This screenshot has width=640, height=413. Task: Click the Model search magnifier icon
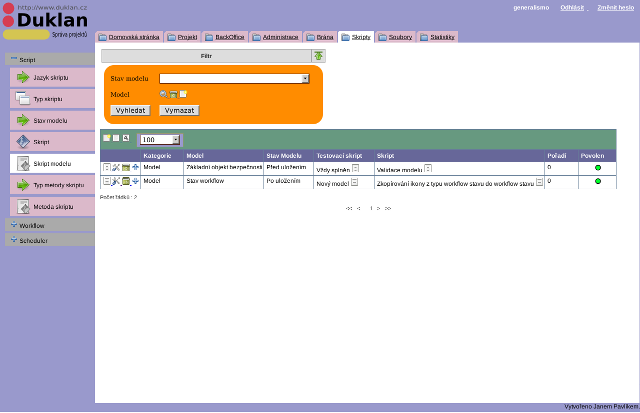coord(163,94)
